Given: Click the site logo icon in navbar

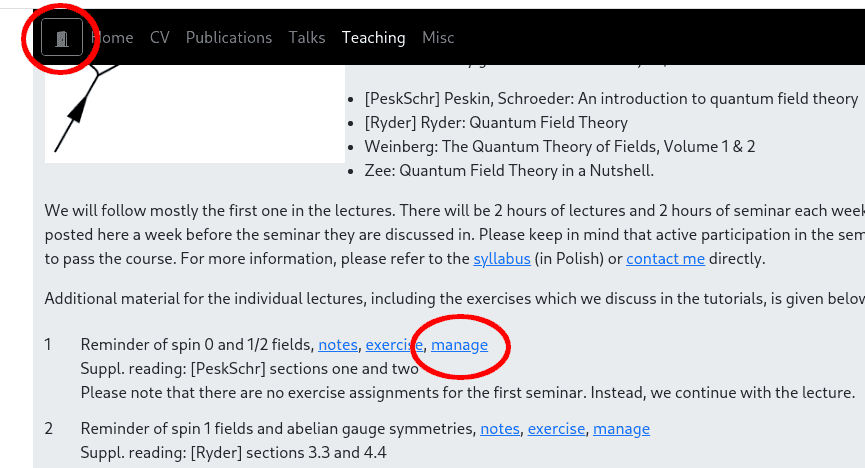Looking at the screenshot, I should click(62, 38).
